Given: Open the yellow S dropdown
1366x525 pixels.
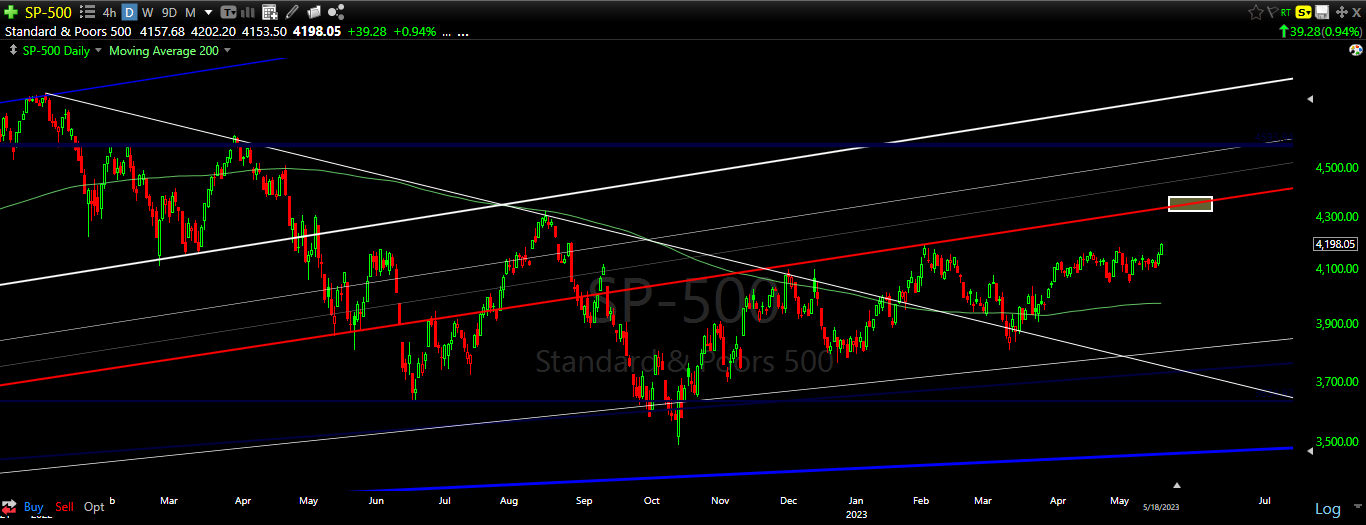Looking at the screenshot, I should coord(1303,12).
